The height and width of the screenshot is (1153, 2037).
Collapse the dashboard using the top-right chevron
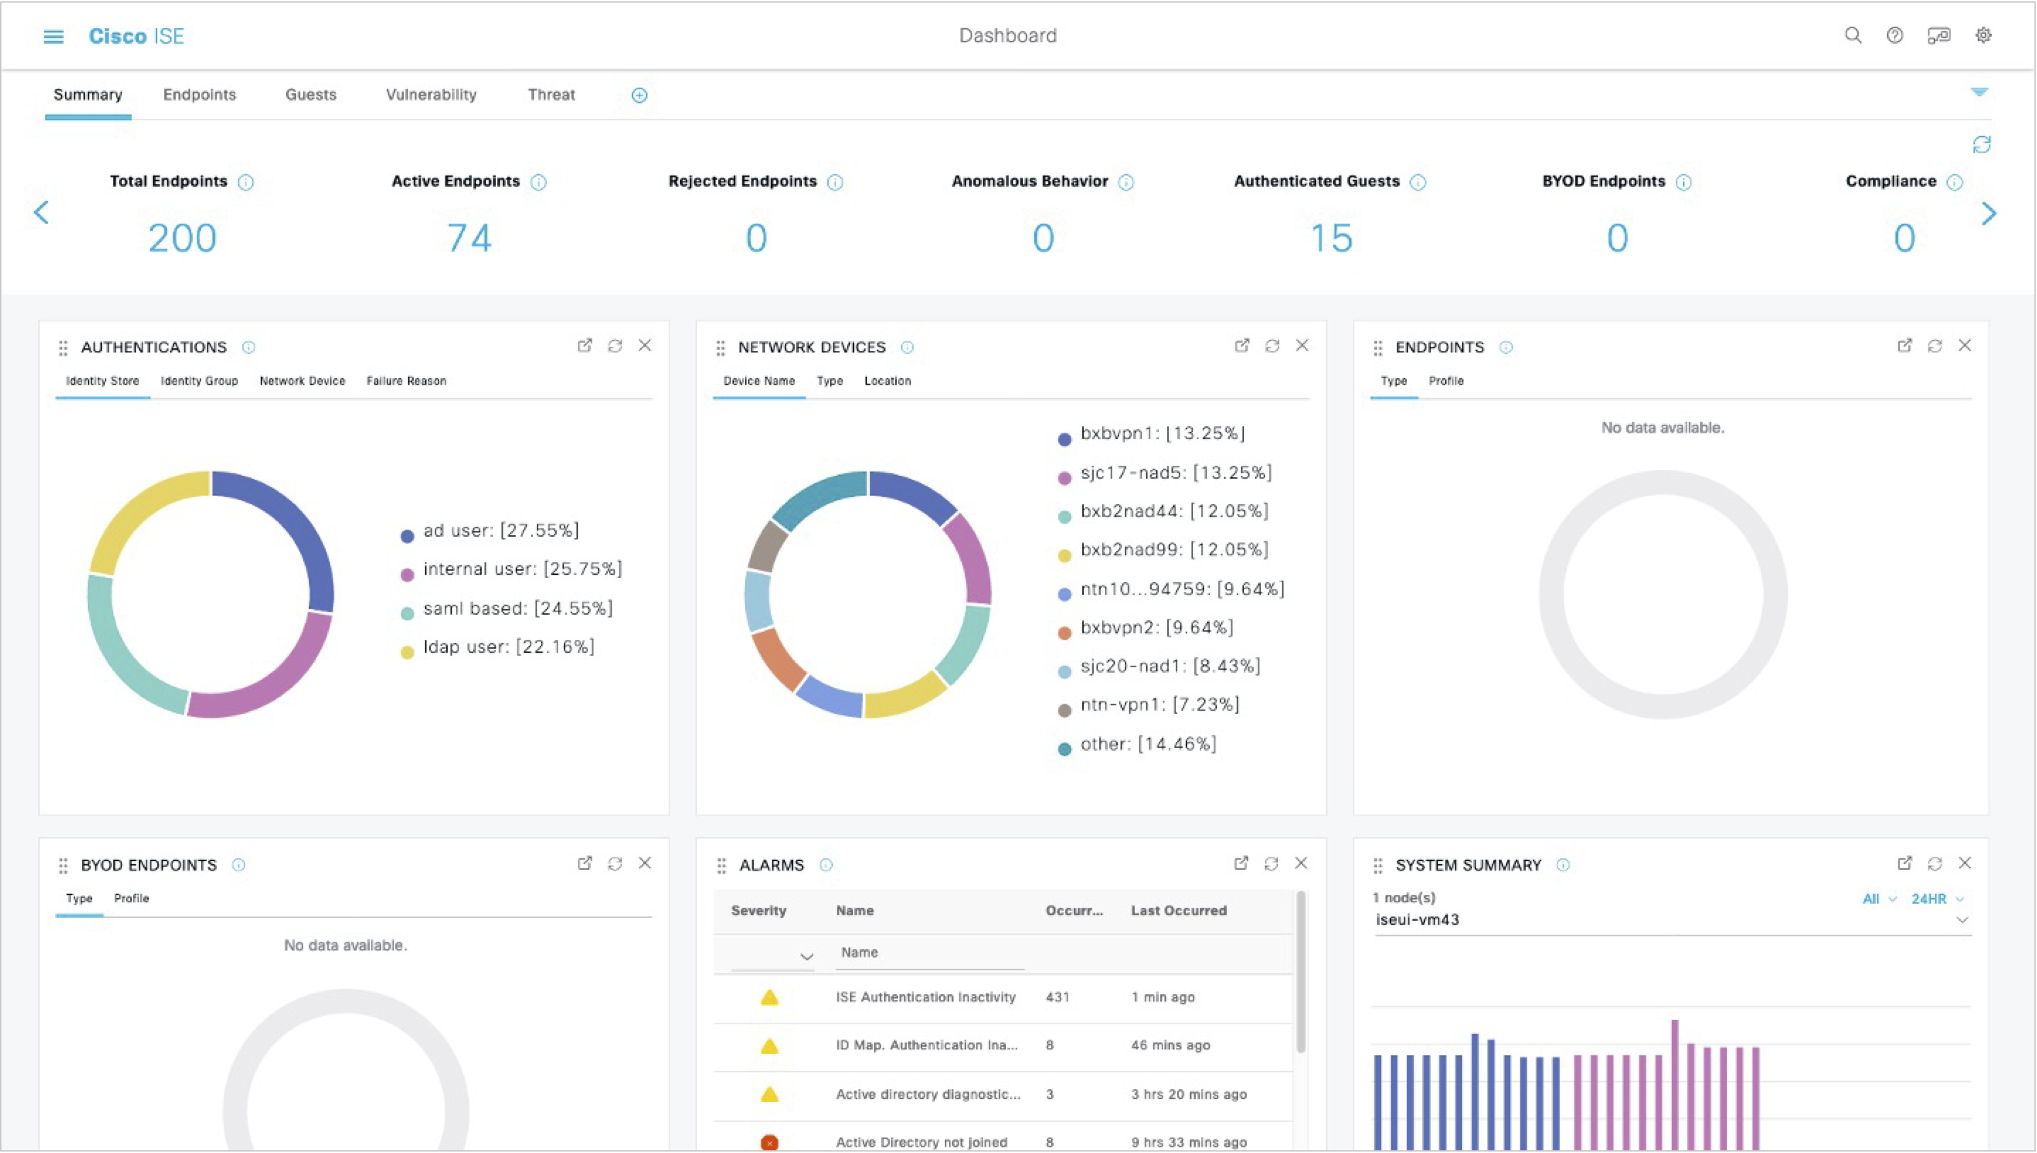1980,91
